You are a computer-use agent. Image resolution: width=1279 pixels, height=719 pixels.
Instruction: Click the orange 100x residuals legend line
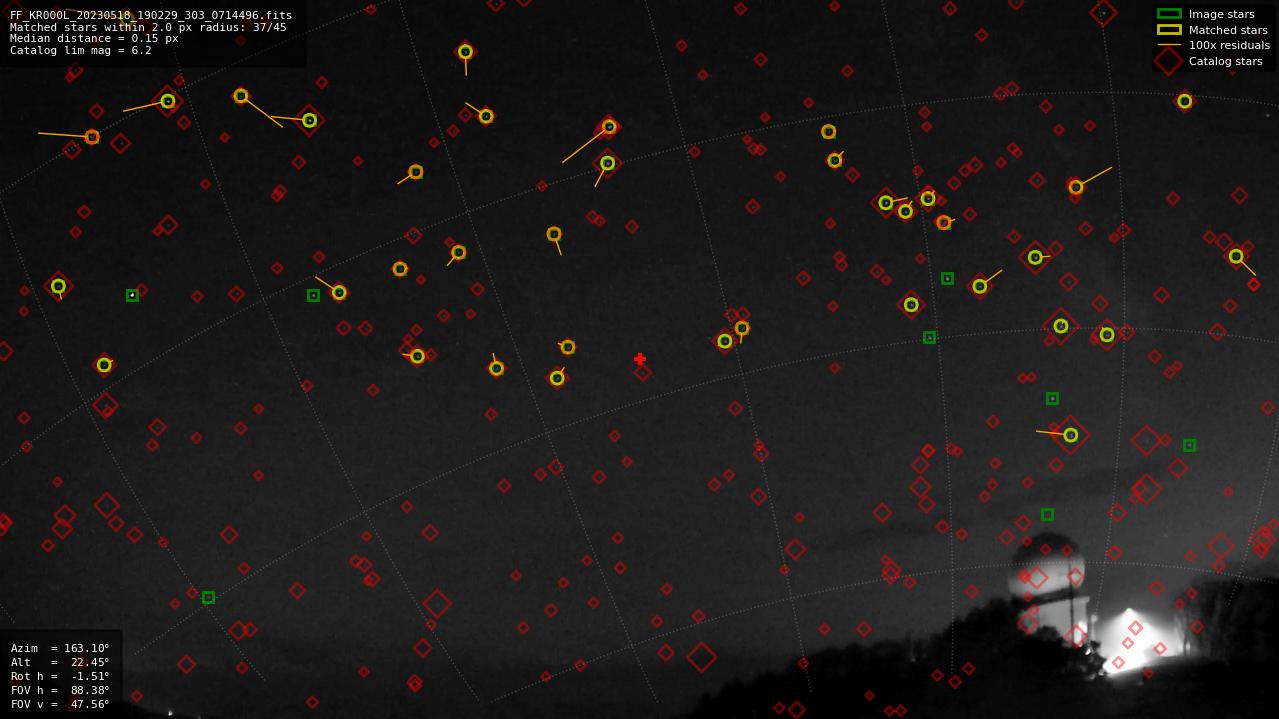click(x=1169, y=45)
